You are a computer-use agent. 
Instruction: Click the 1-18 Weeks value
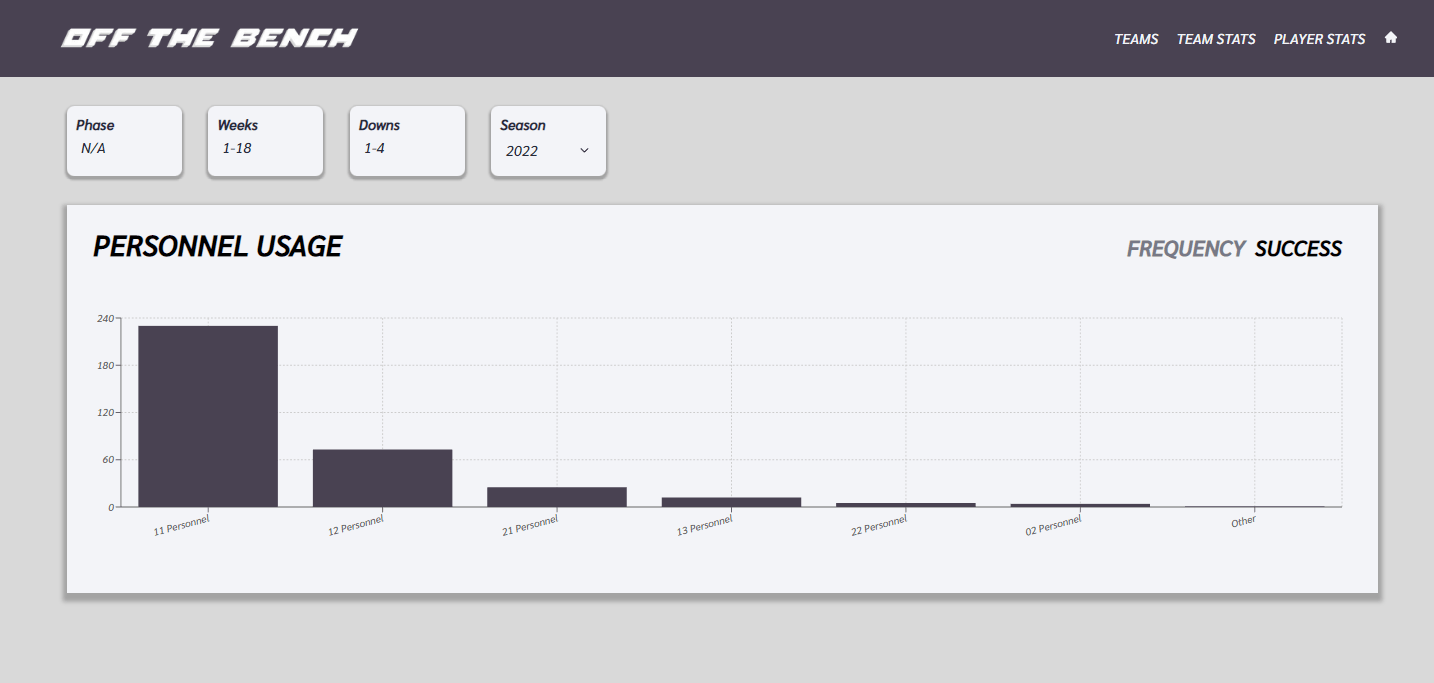237,148
